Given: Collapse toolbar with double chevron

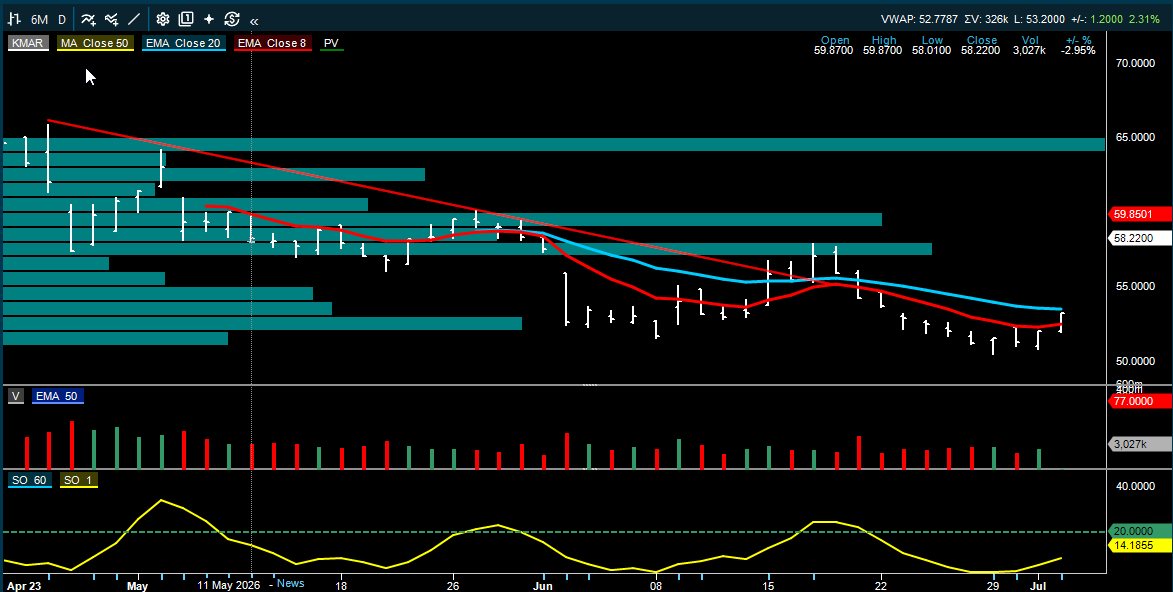Looking at the screenshot, I should [x=254, y=21].
